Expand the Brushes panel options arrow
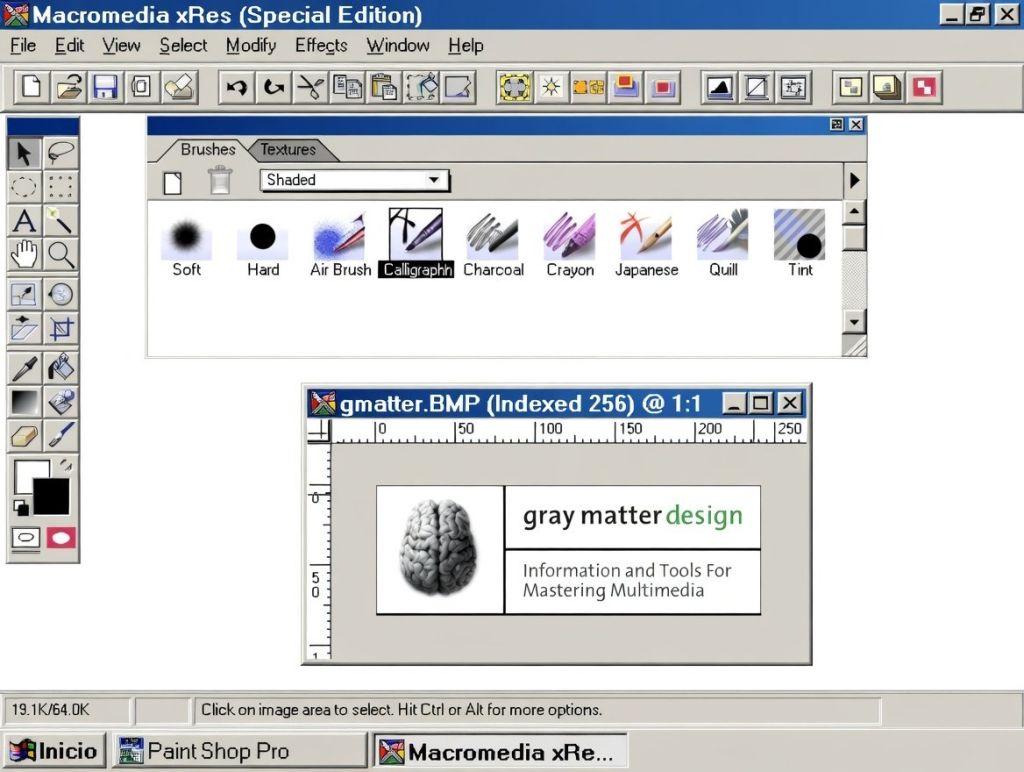Screen dimensions: 1024x772 tap(854, 180)
